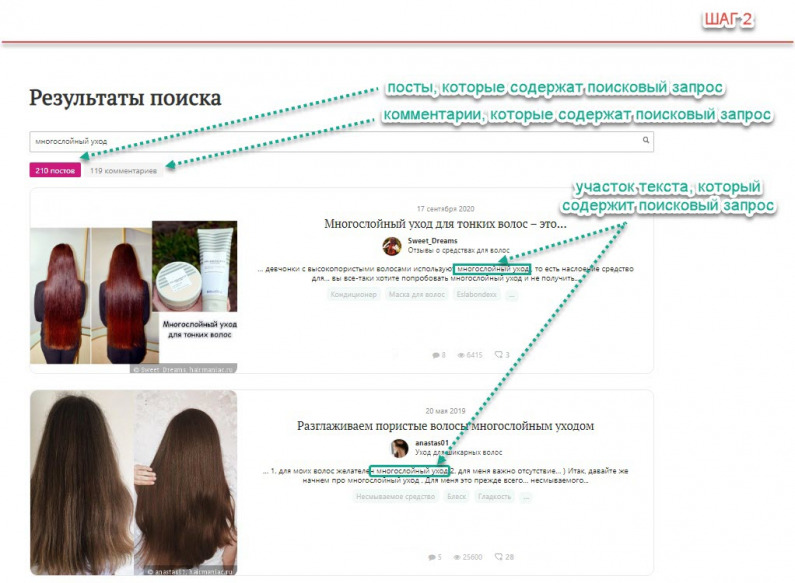Switch to the "119 комментариев" tab

123,171
